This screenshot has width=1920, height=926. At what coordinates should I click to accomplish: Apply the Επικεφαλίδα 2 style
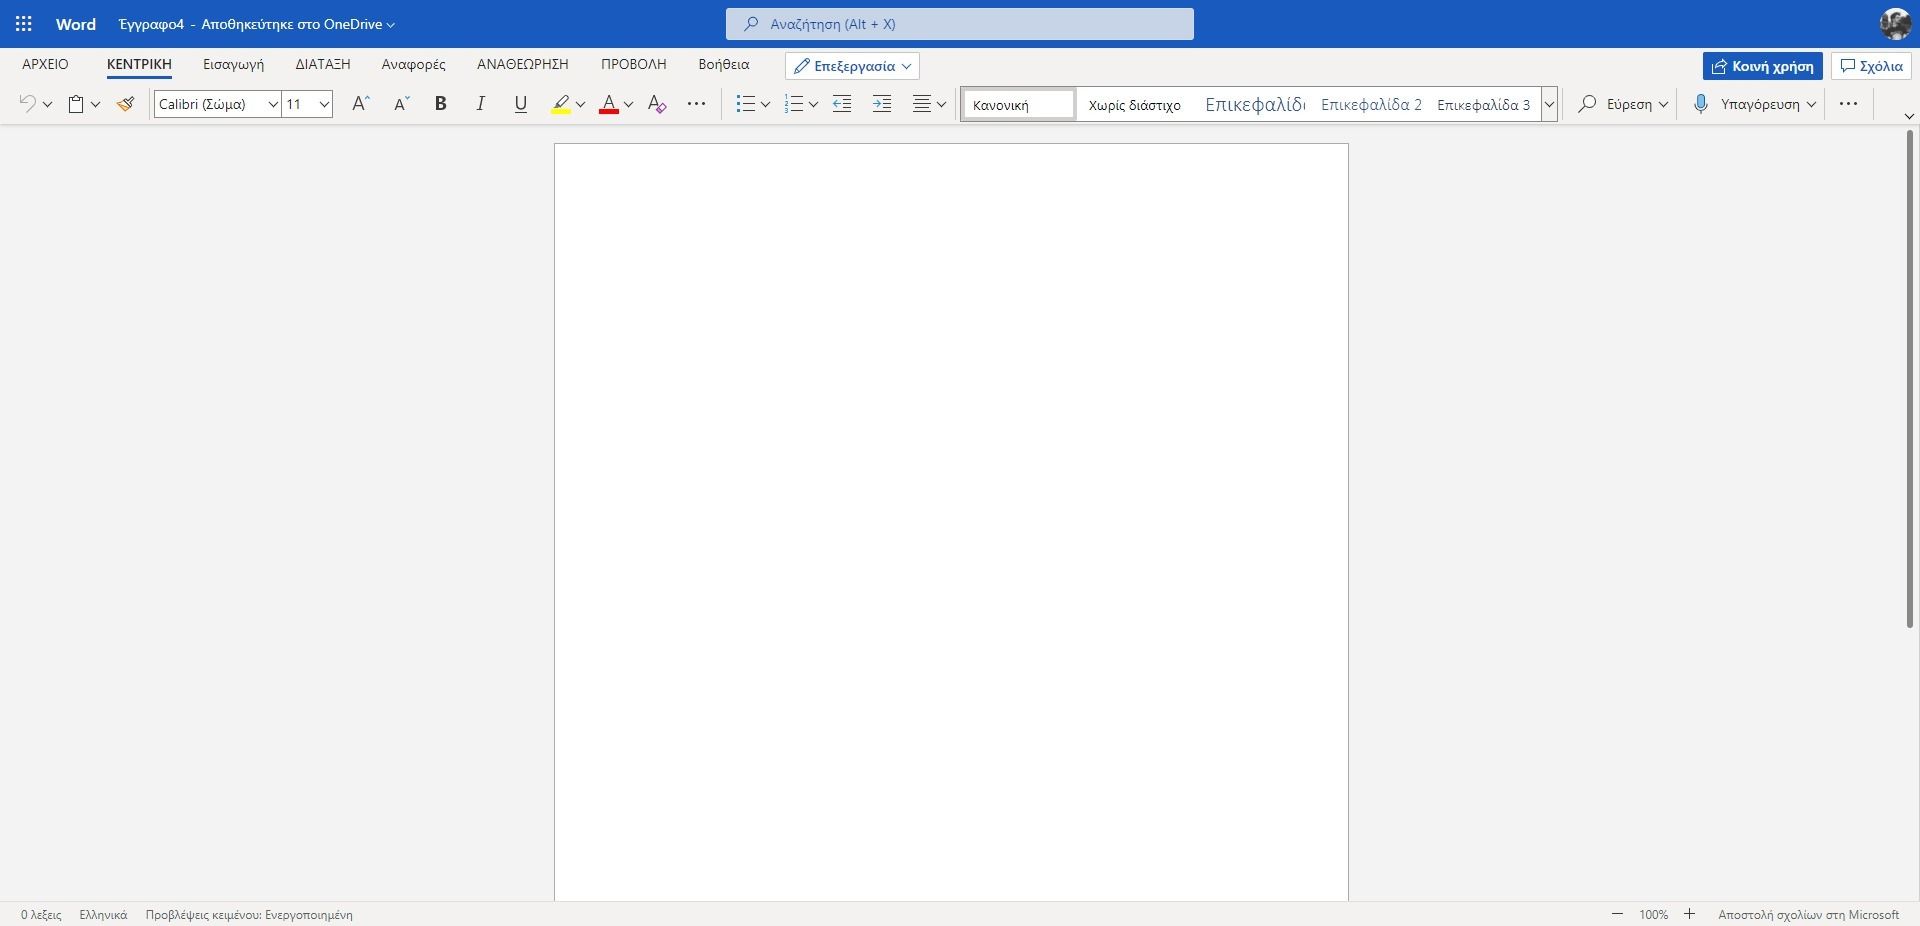tap(1370, 104)
